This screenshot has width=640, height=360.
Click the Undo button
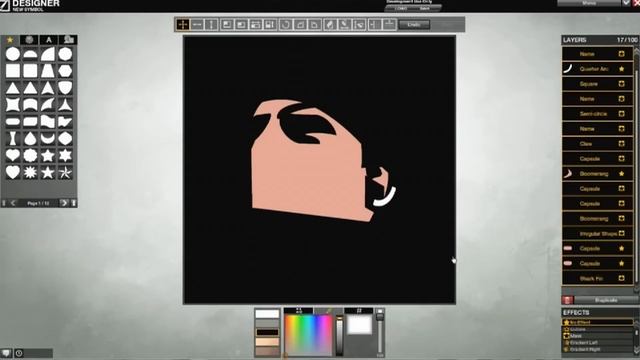[414, 24]
